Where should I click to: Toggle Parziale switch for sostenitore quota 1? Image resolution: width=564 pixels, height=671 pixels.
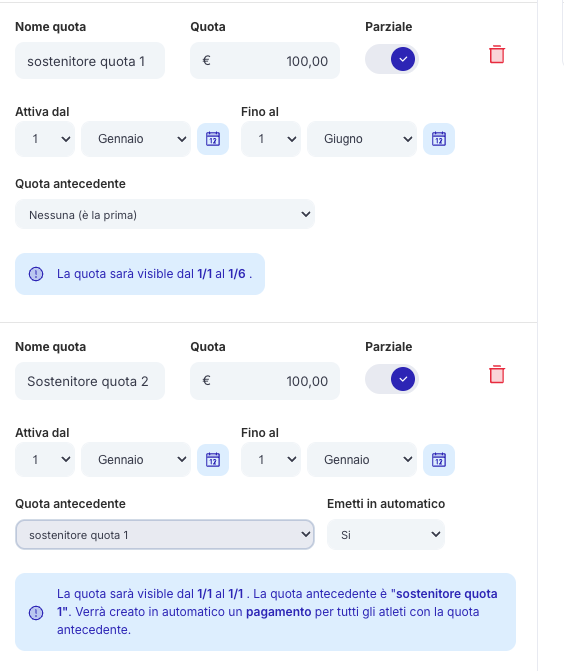click(x=392, y=59)
